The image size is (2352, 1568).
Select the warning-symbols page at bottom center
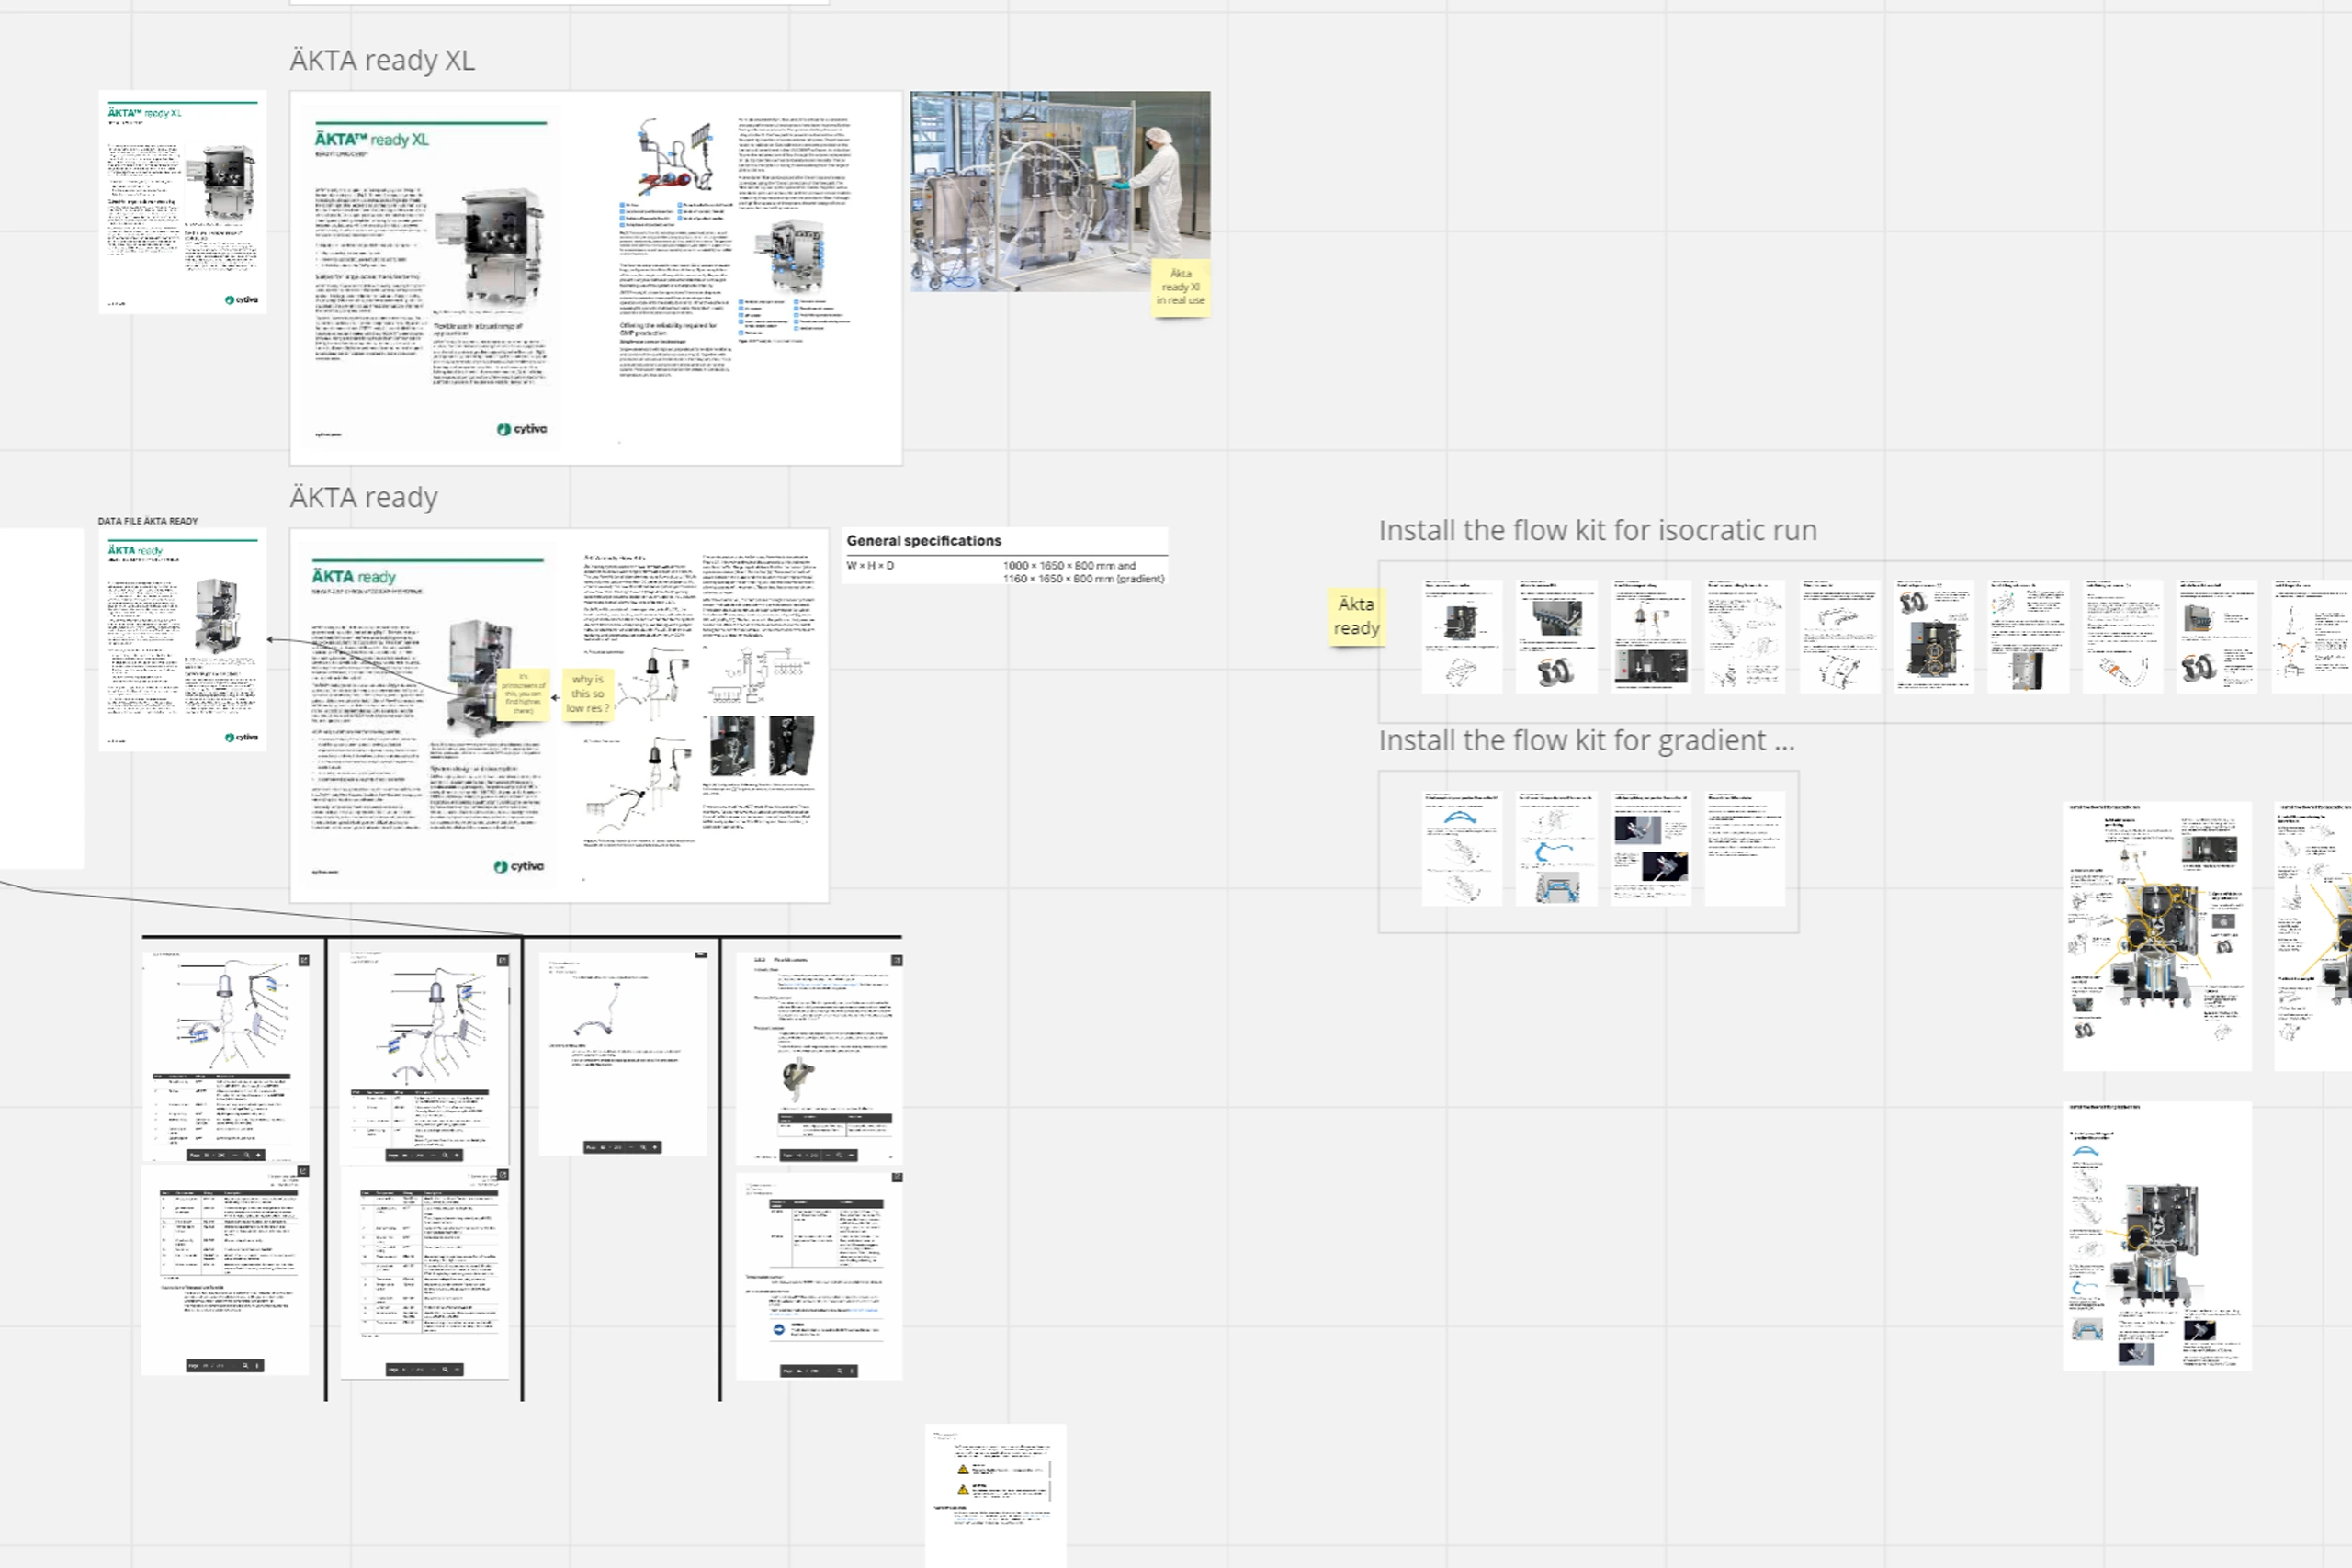[x=995, y=1496]
